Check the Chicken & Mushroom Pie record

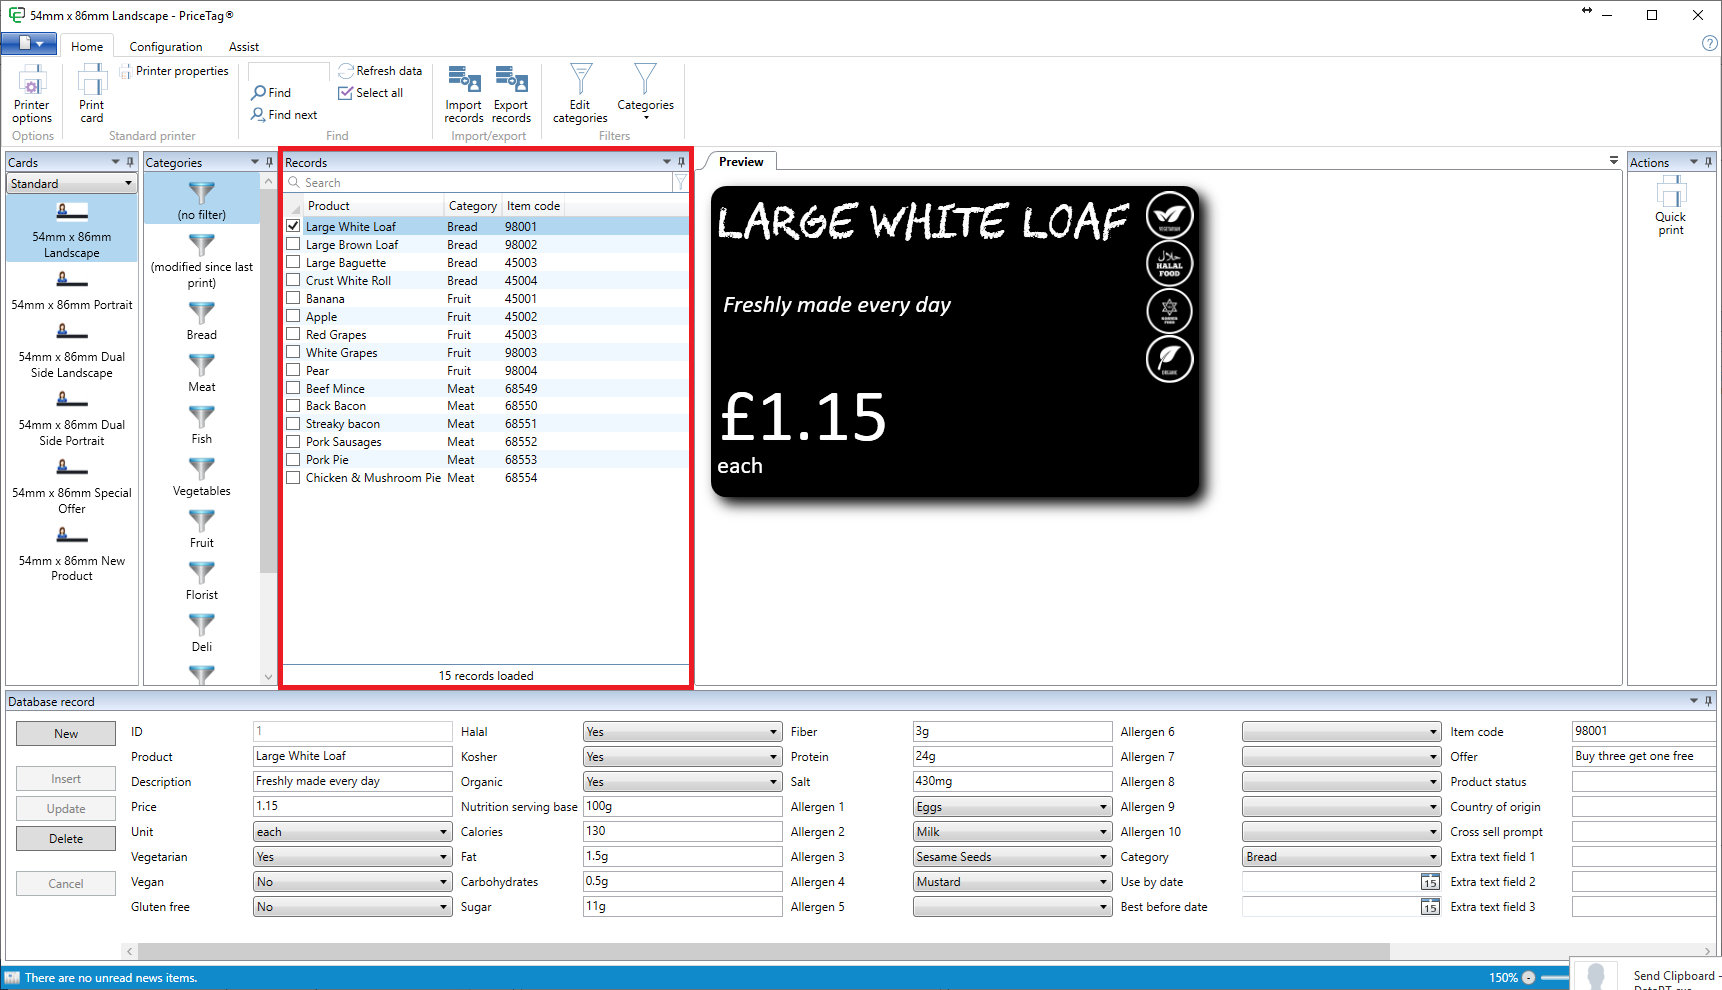pyautogui.click(x=293, y=477)
